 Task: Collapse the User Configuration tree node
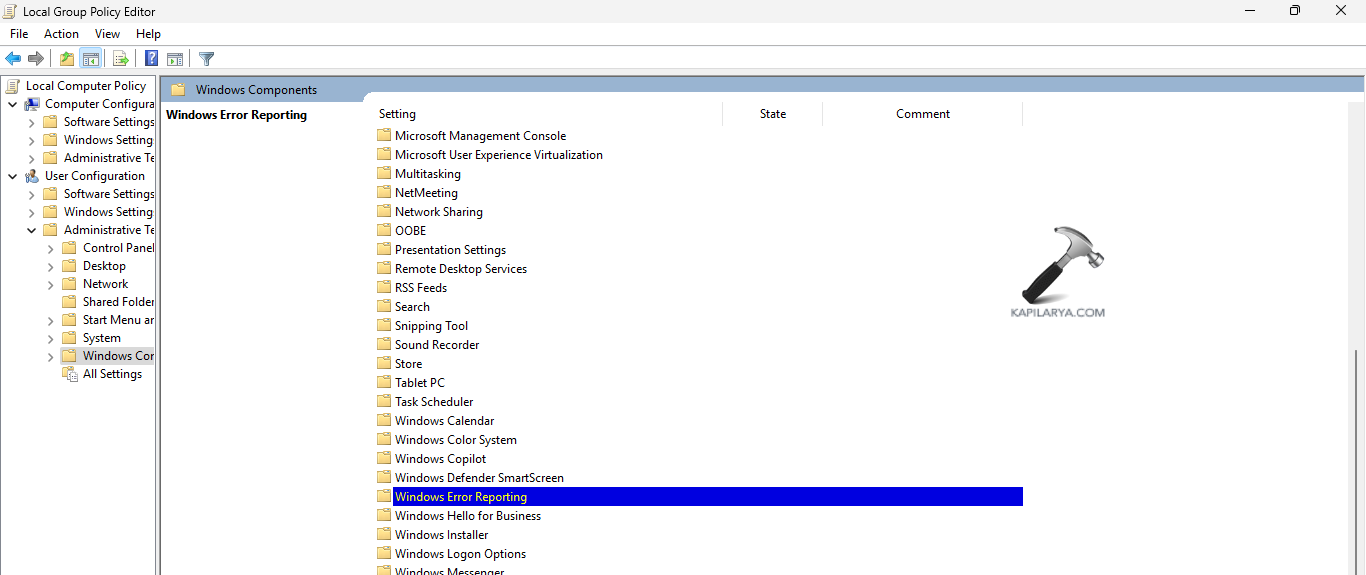tap(13, 176)
